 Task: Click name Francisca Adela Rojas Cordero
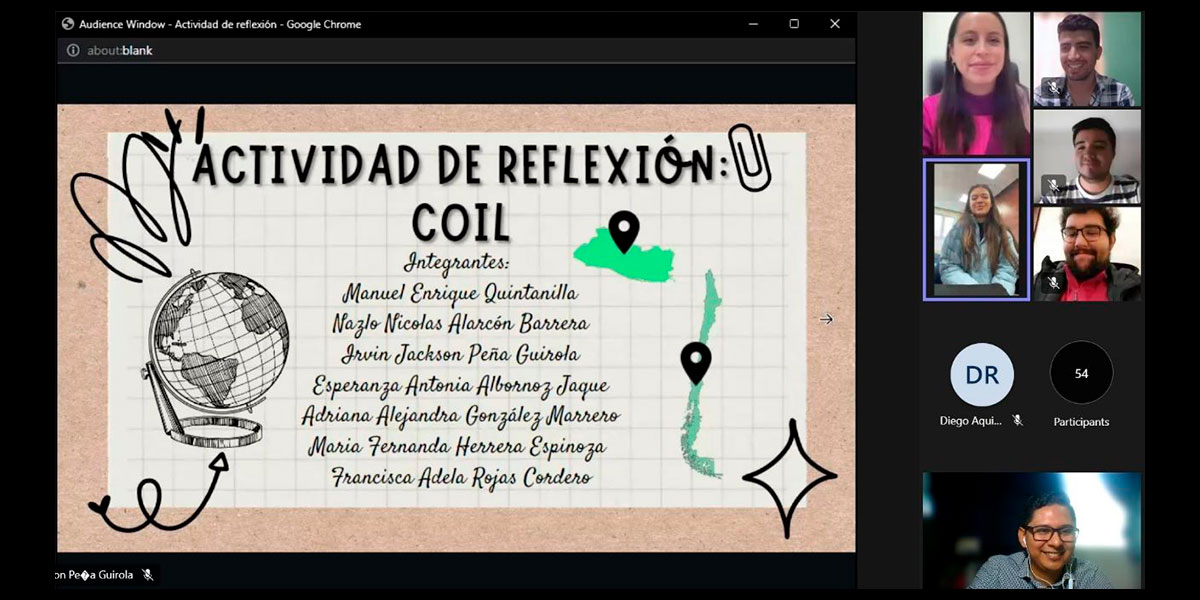(x=461, y=476)
